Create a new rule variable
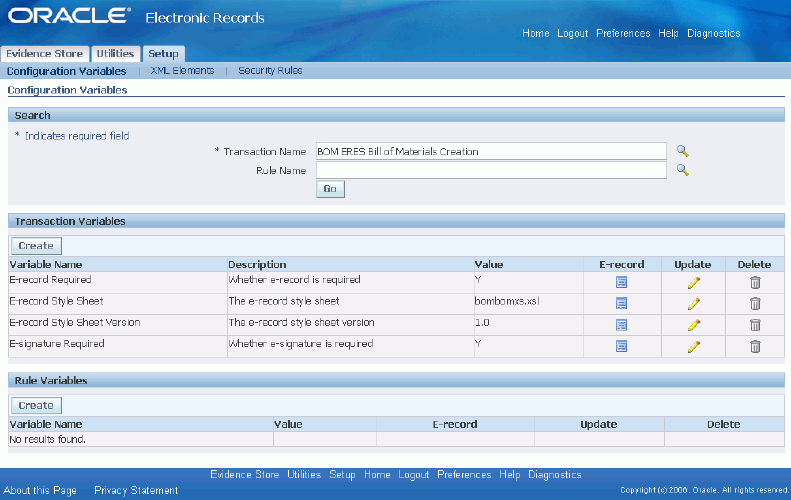791x500 pixels. click(36, 406)
